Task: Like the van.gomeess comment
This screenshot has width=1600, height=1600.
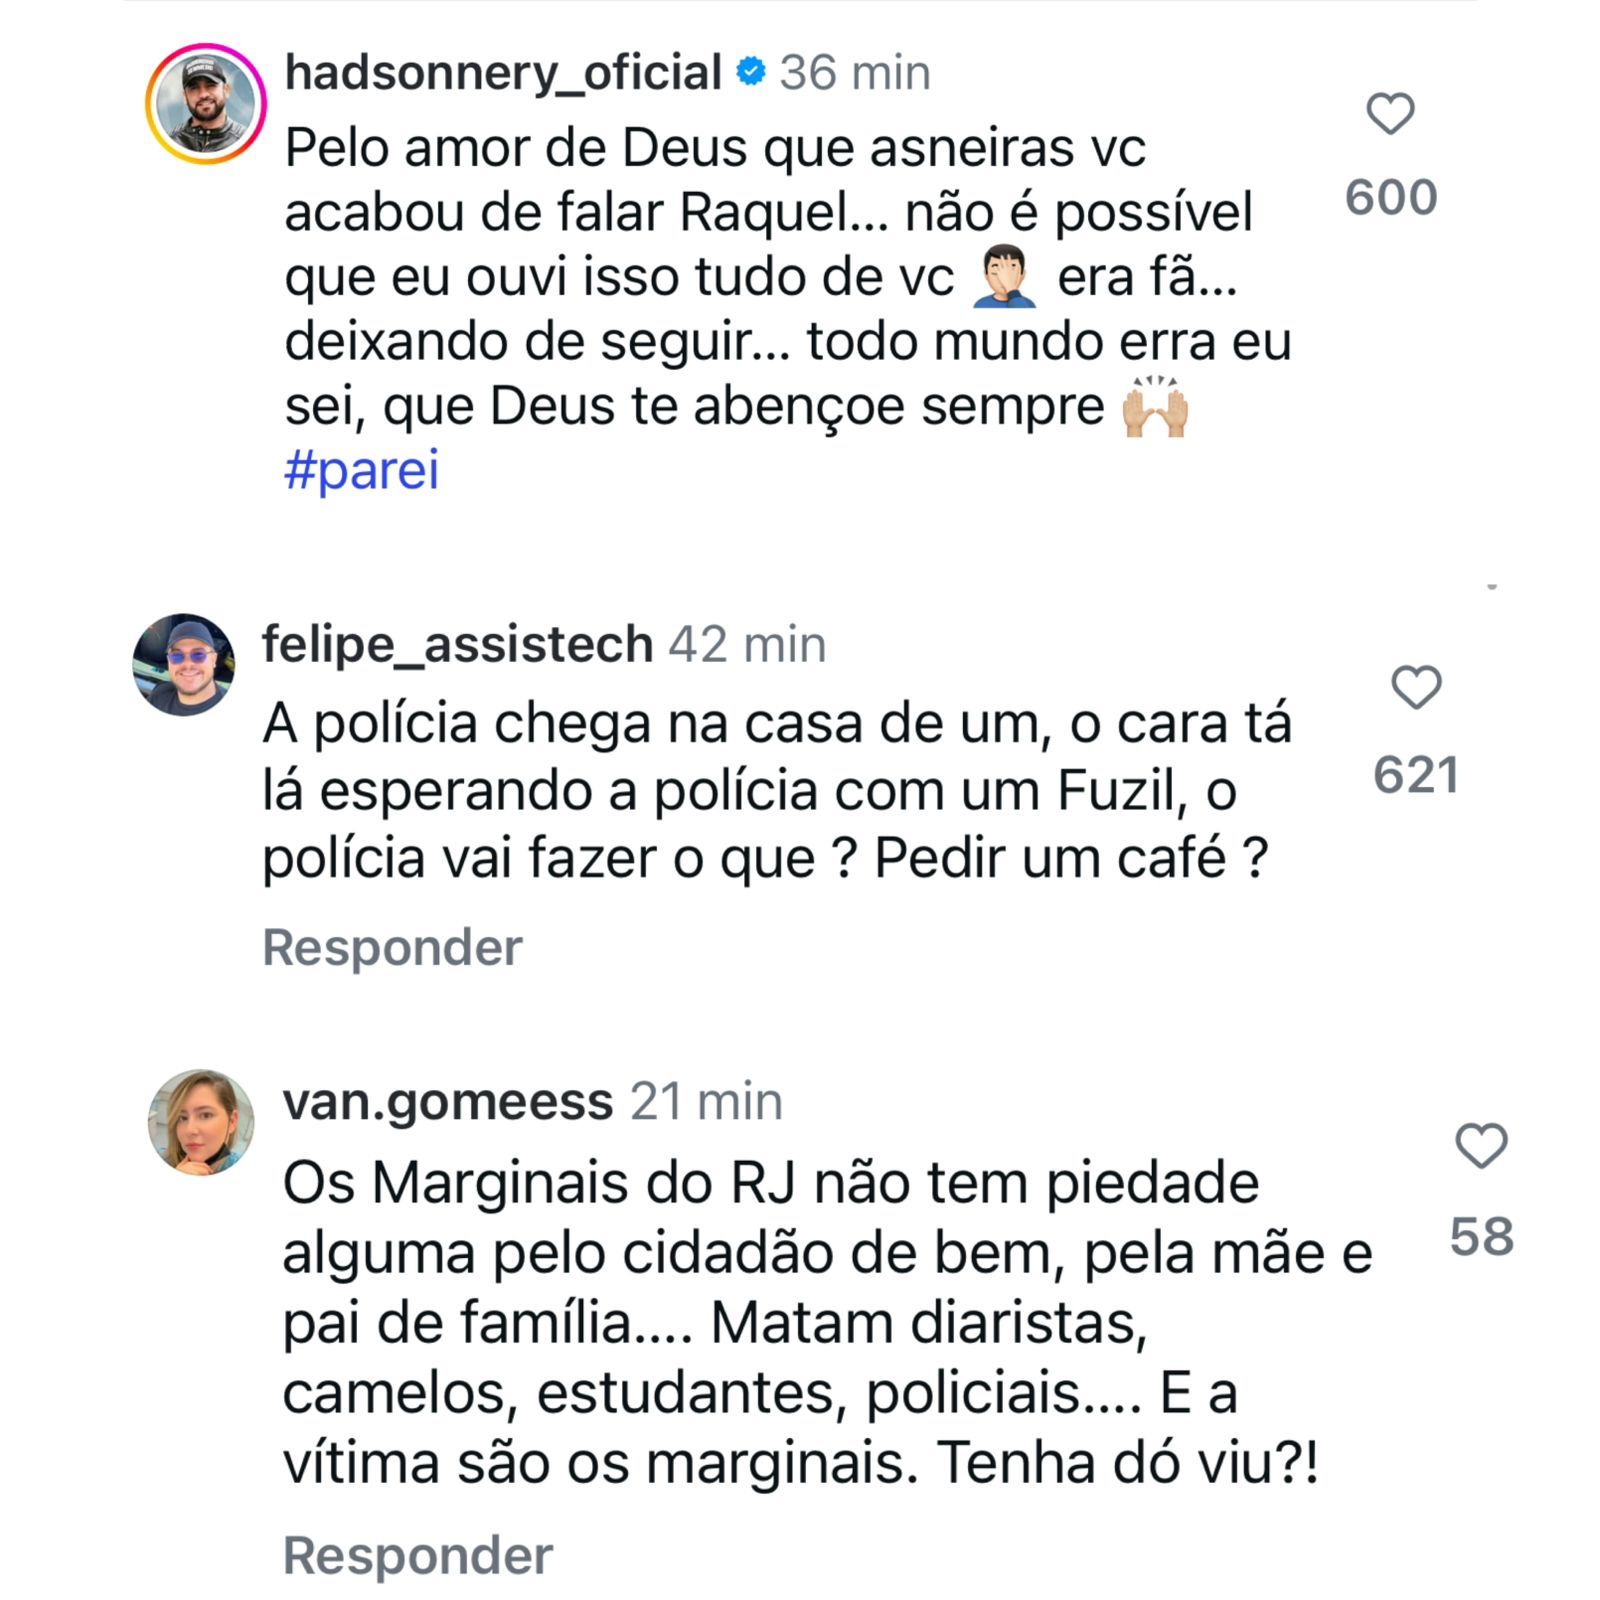Action: click(x=1481, y=1146)
